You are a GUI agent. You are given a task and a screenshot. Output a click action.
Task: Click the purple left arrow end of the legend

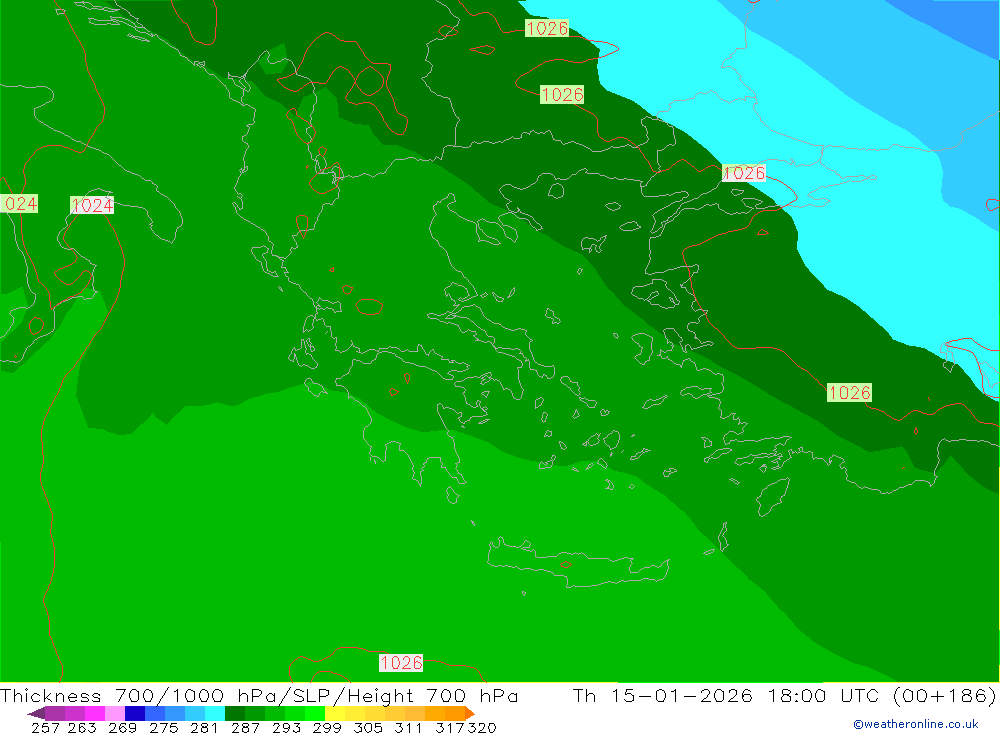(36, 713)
